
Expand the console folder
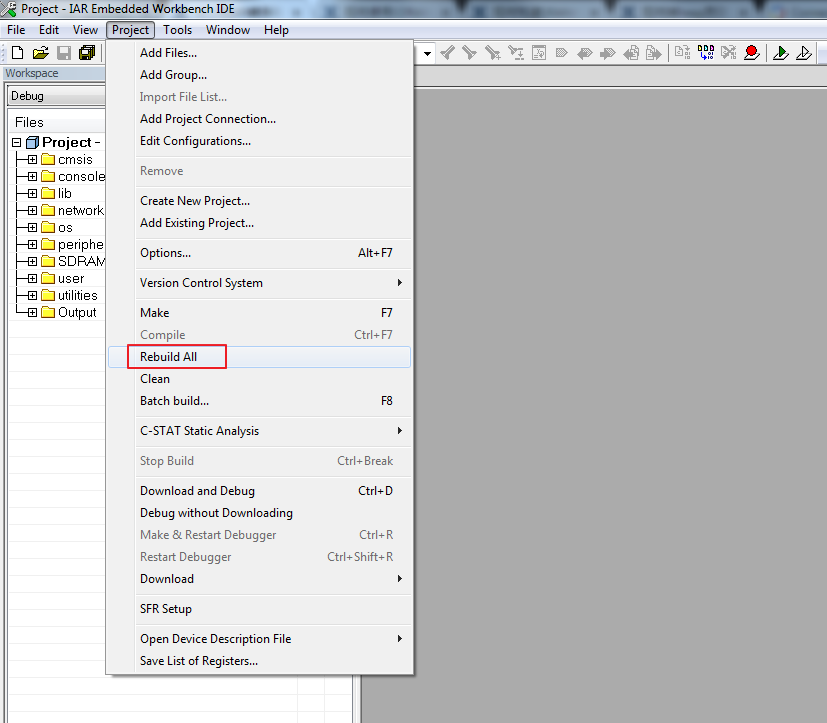click(x=32, y=176)
